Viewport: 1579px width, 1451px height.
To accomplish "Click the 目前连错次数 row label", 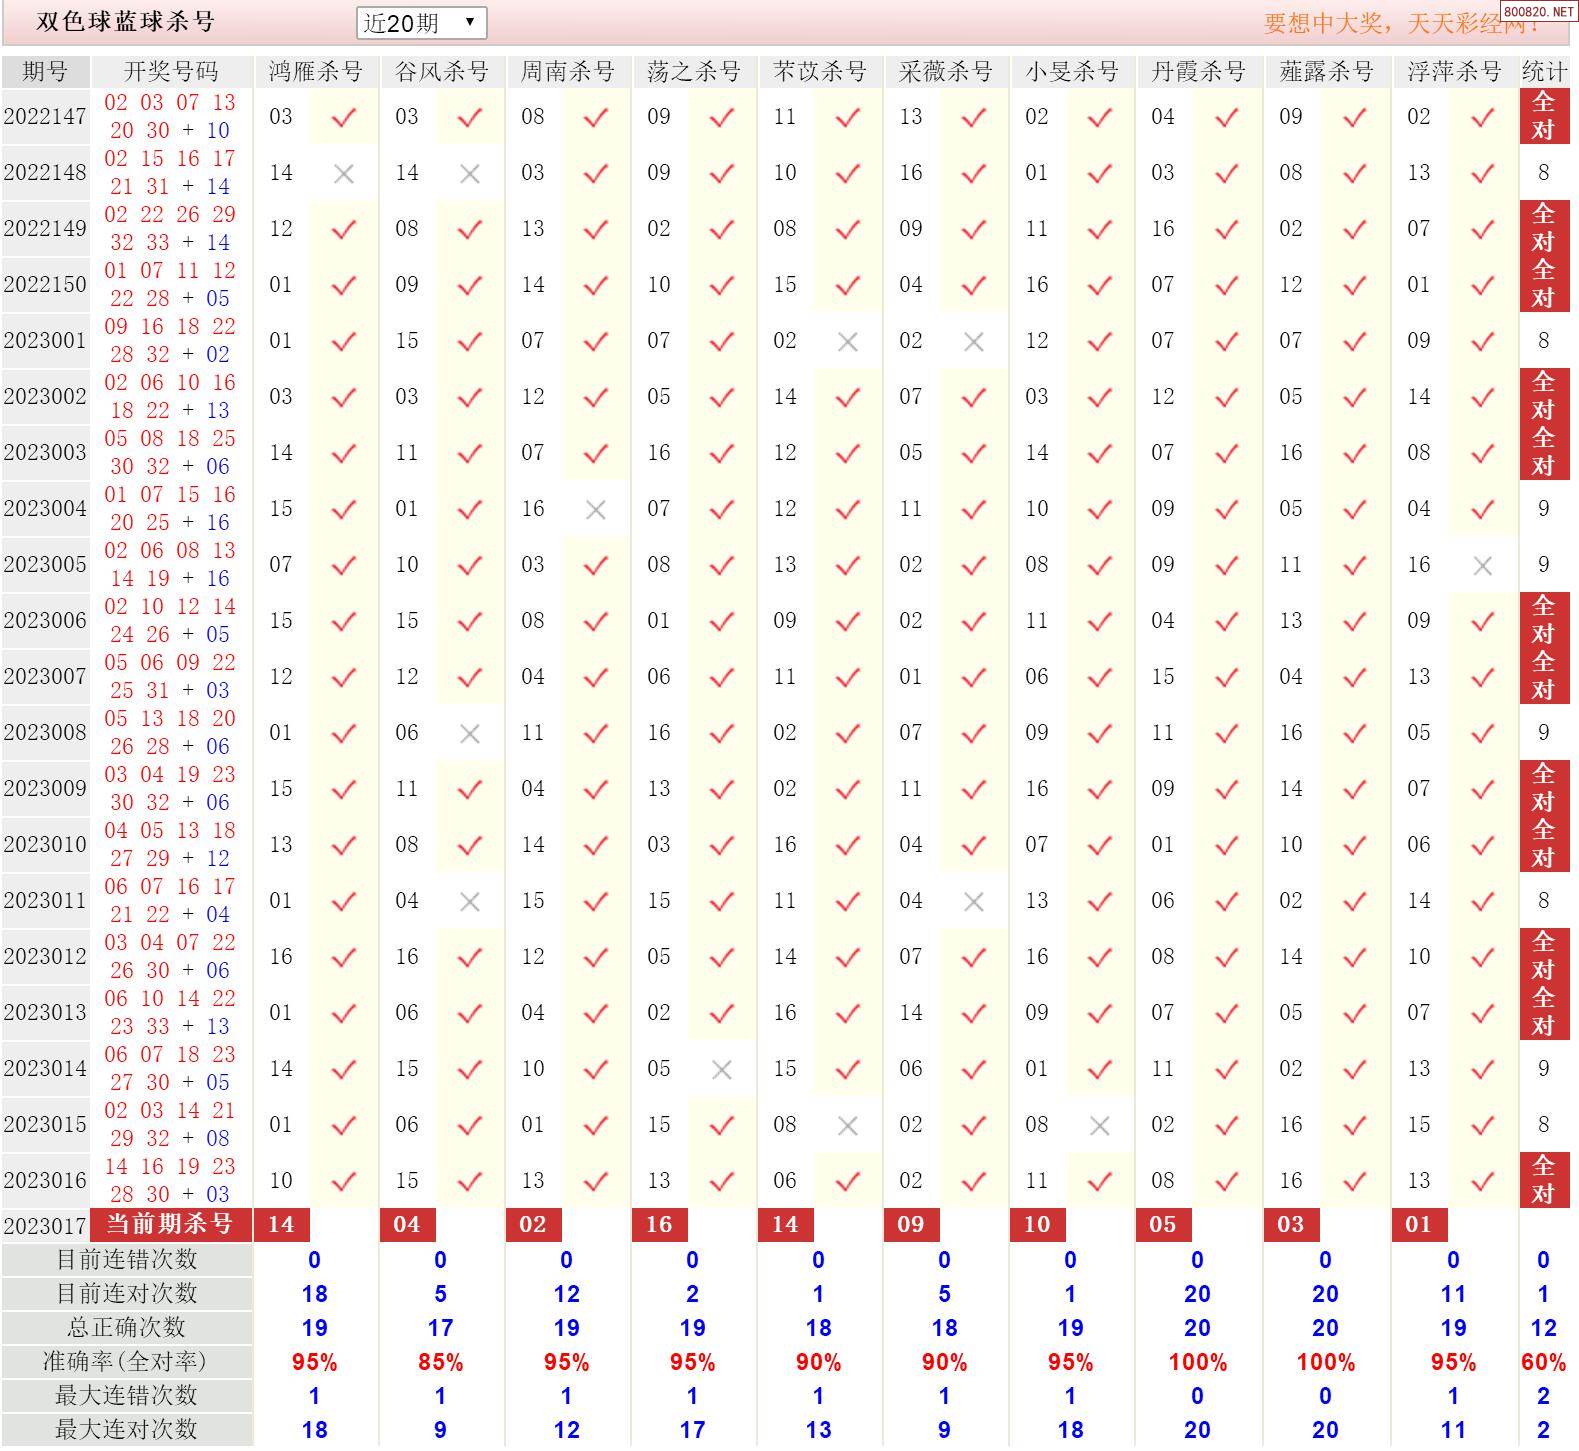I will pyautogui.click(x=127, y=1260).
